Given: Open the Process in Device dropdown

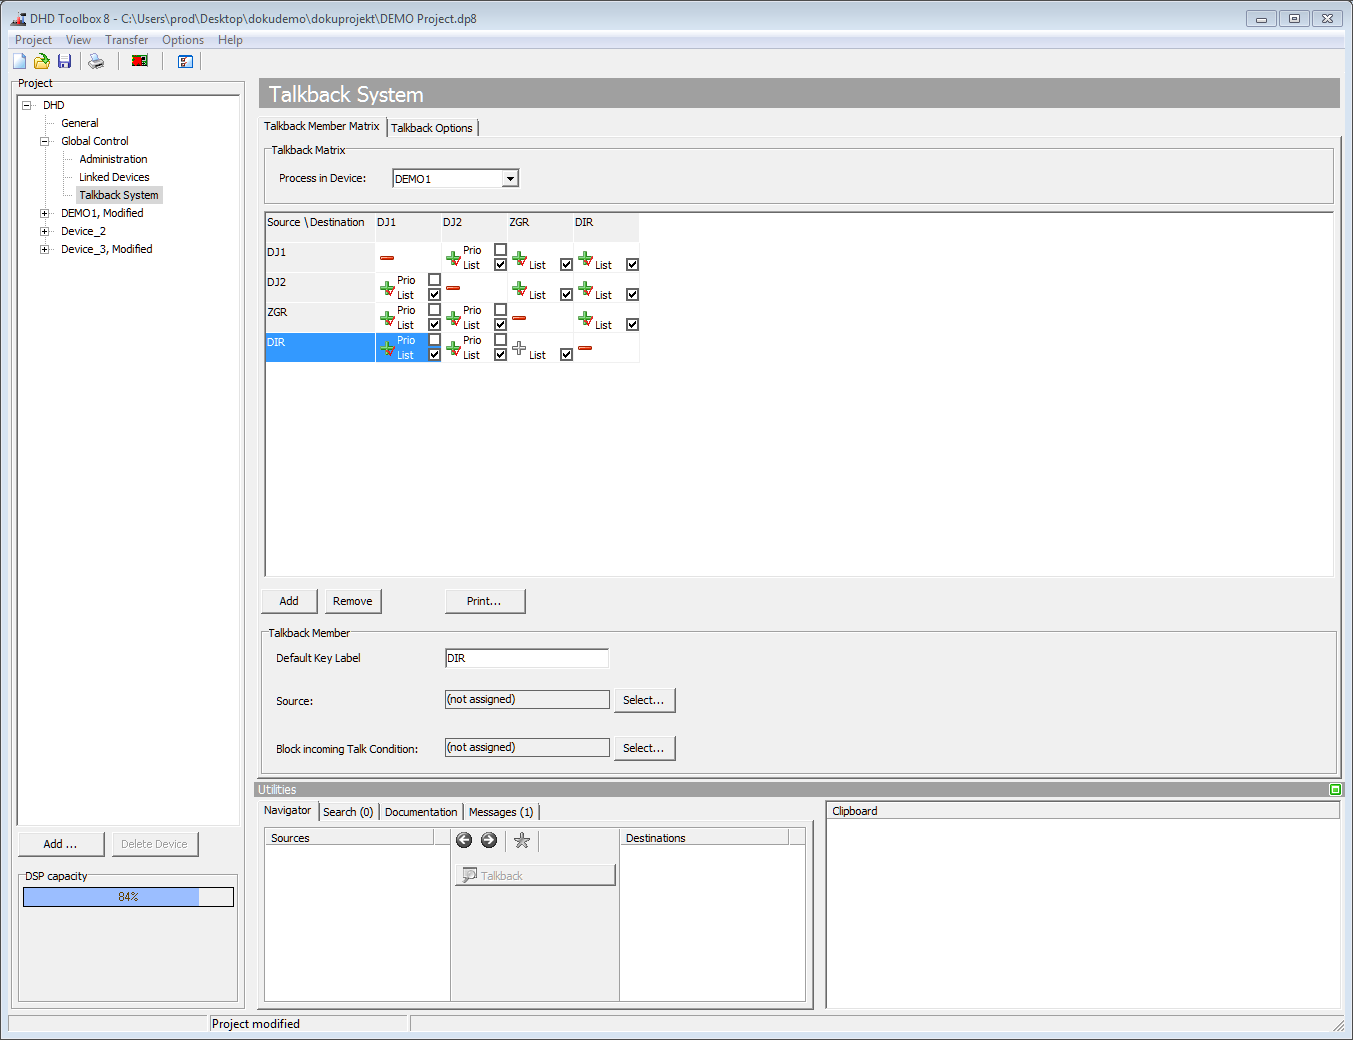Looking at the screenshot, I should coord(510,177).
